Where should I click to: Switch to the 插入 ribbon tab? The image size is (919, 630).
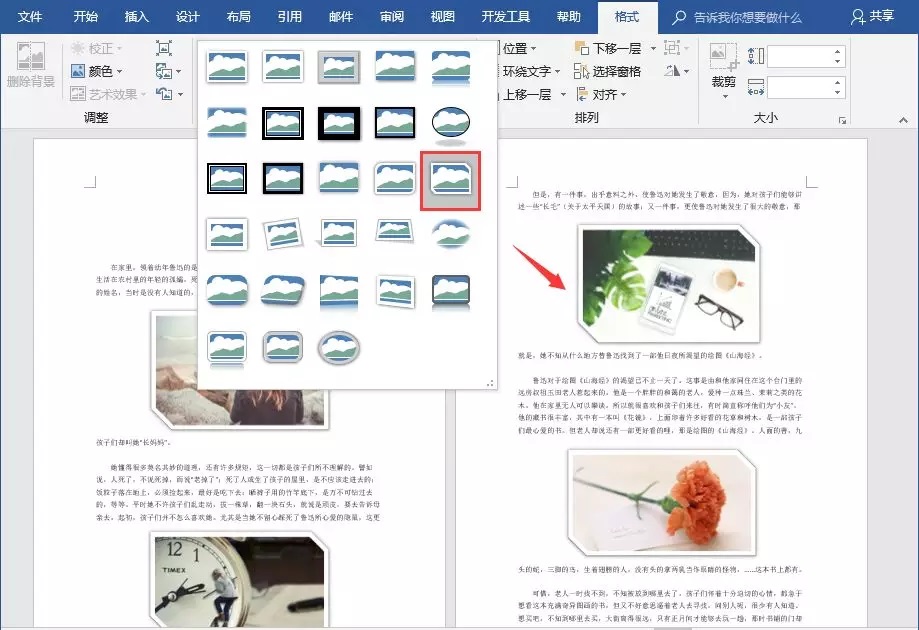[x=137, y=16]
